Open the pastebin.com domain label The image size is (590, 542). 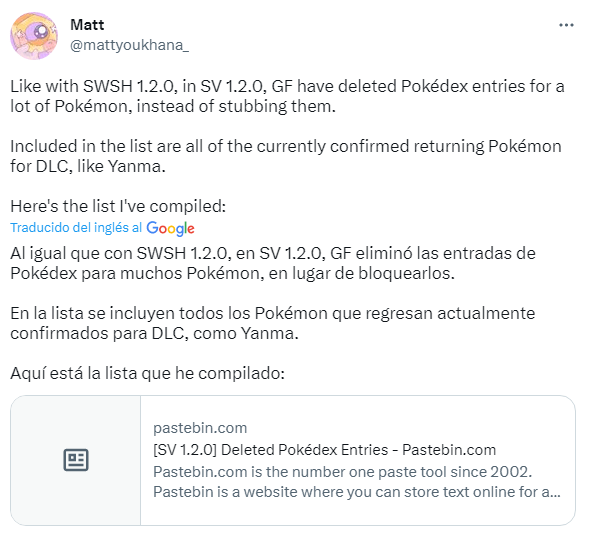click(x=200, y=428)
